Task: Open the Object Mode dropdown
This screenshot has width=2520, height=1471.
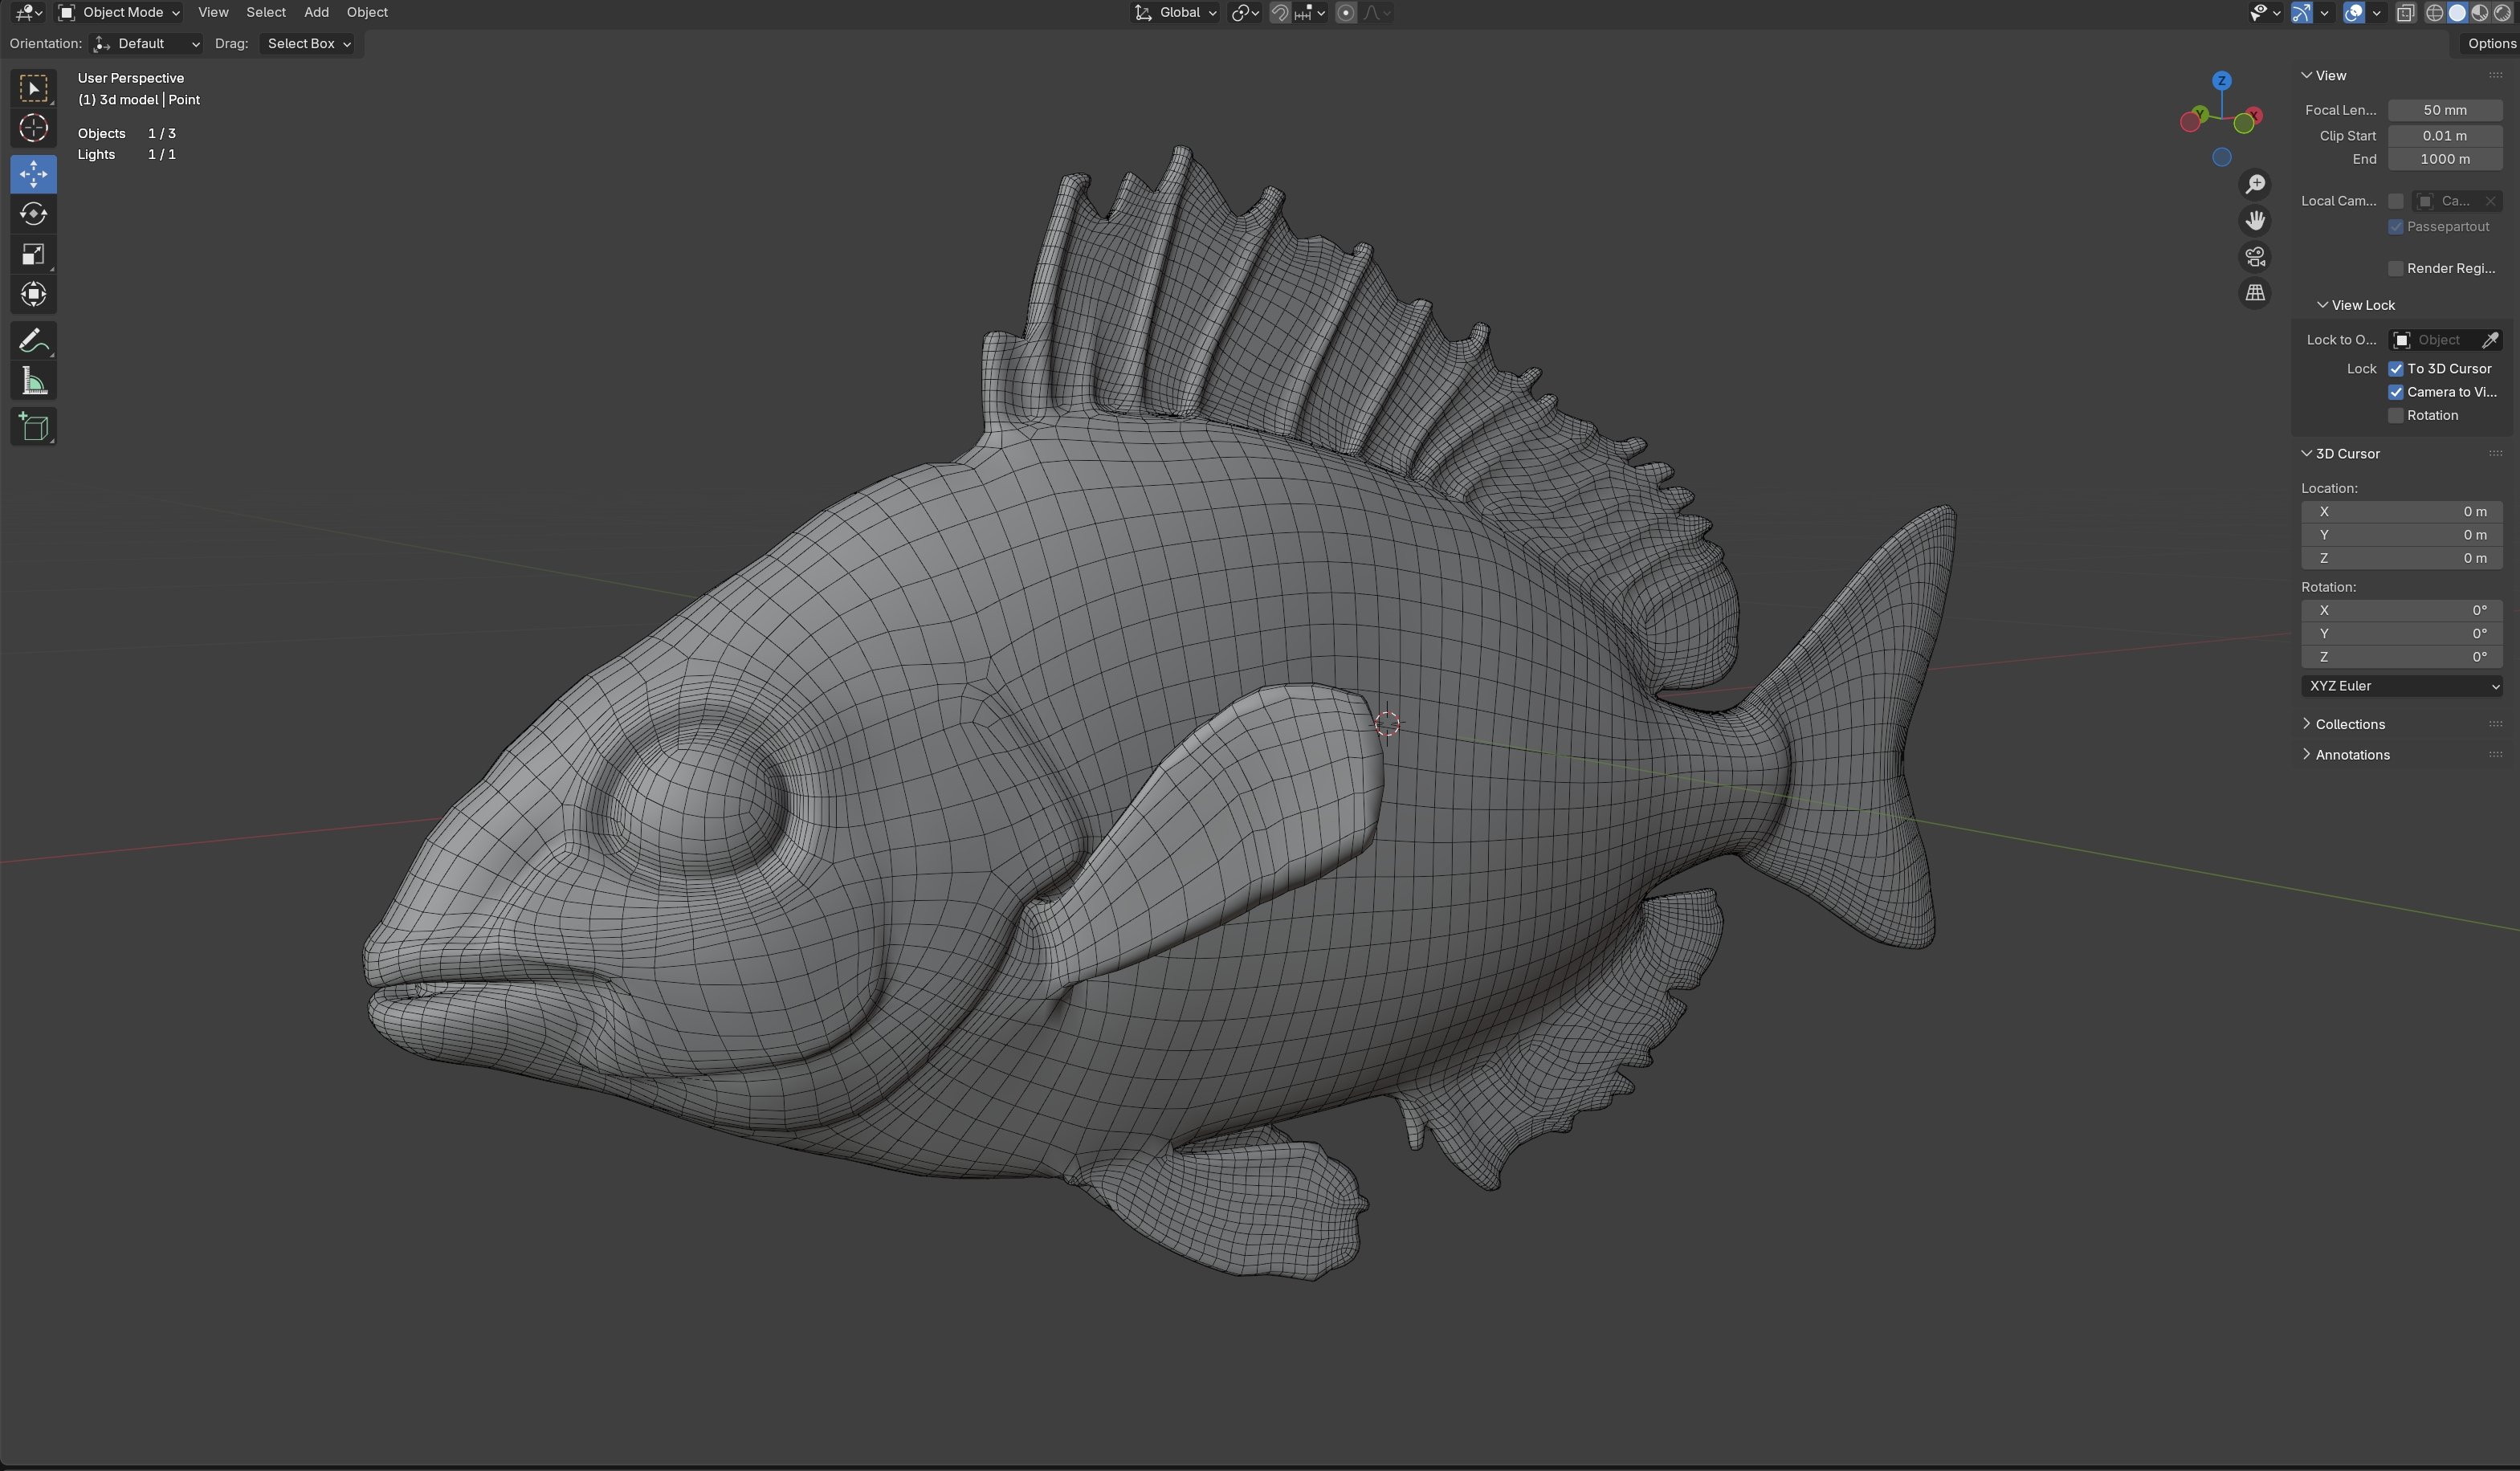Action: [120, 13]
